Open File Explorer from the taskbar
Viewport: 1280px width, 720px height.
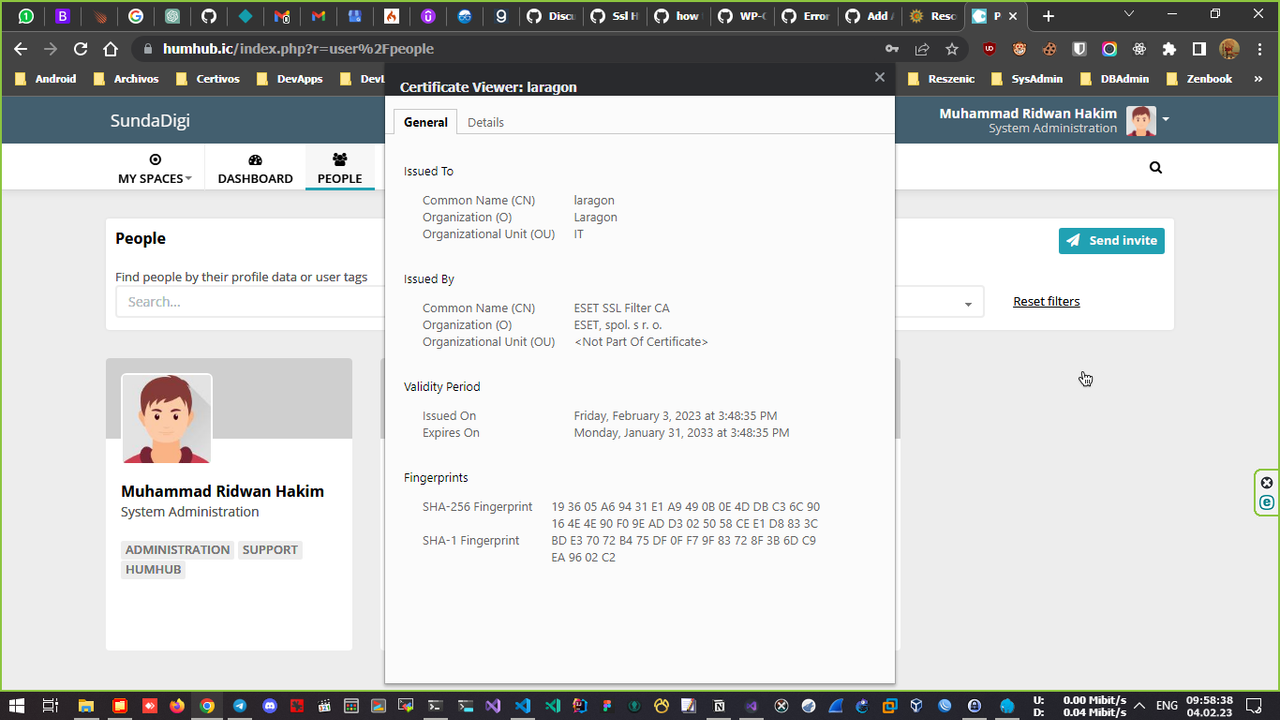[86, 705]
